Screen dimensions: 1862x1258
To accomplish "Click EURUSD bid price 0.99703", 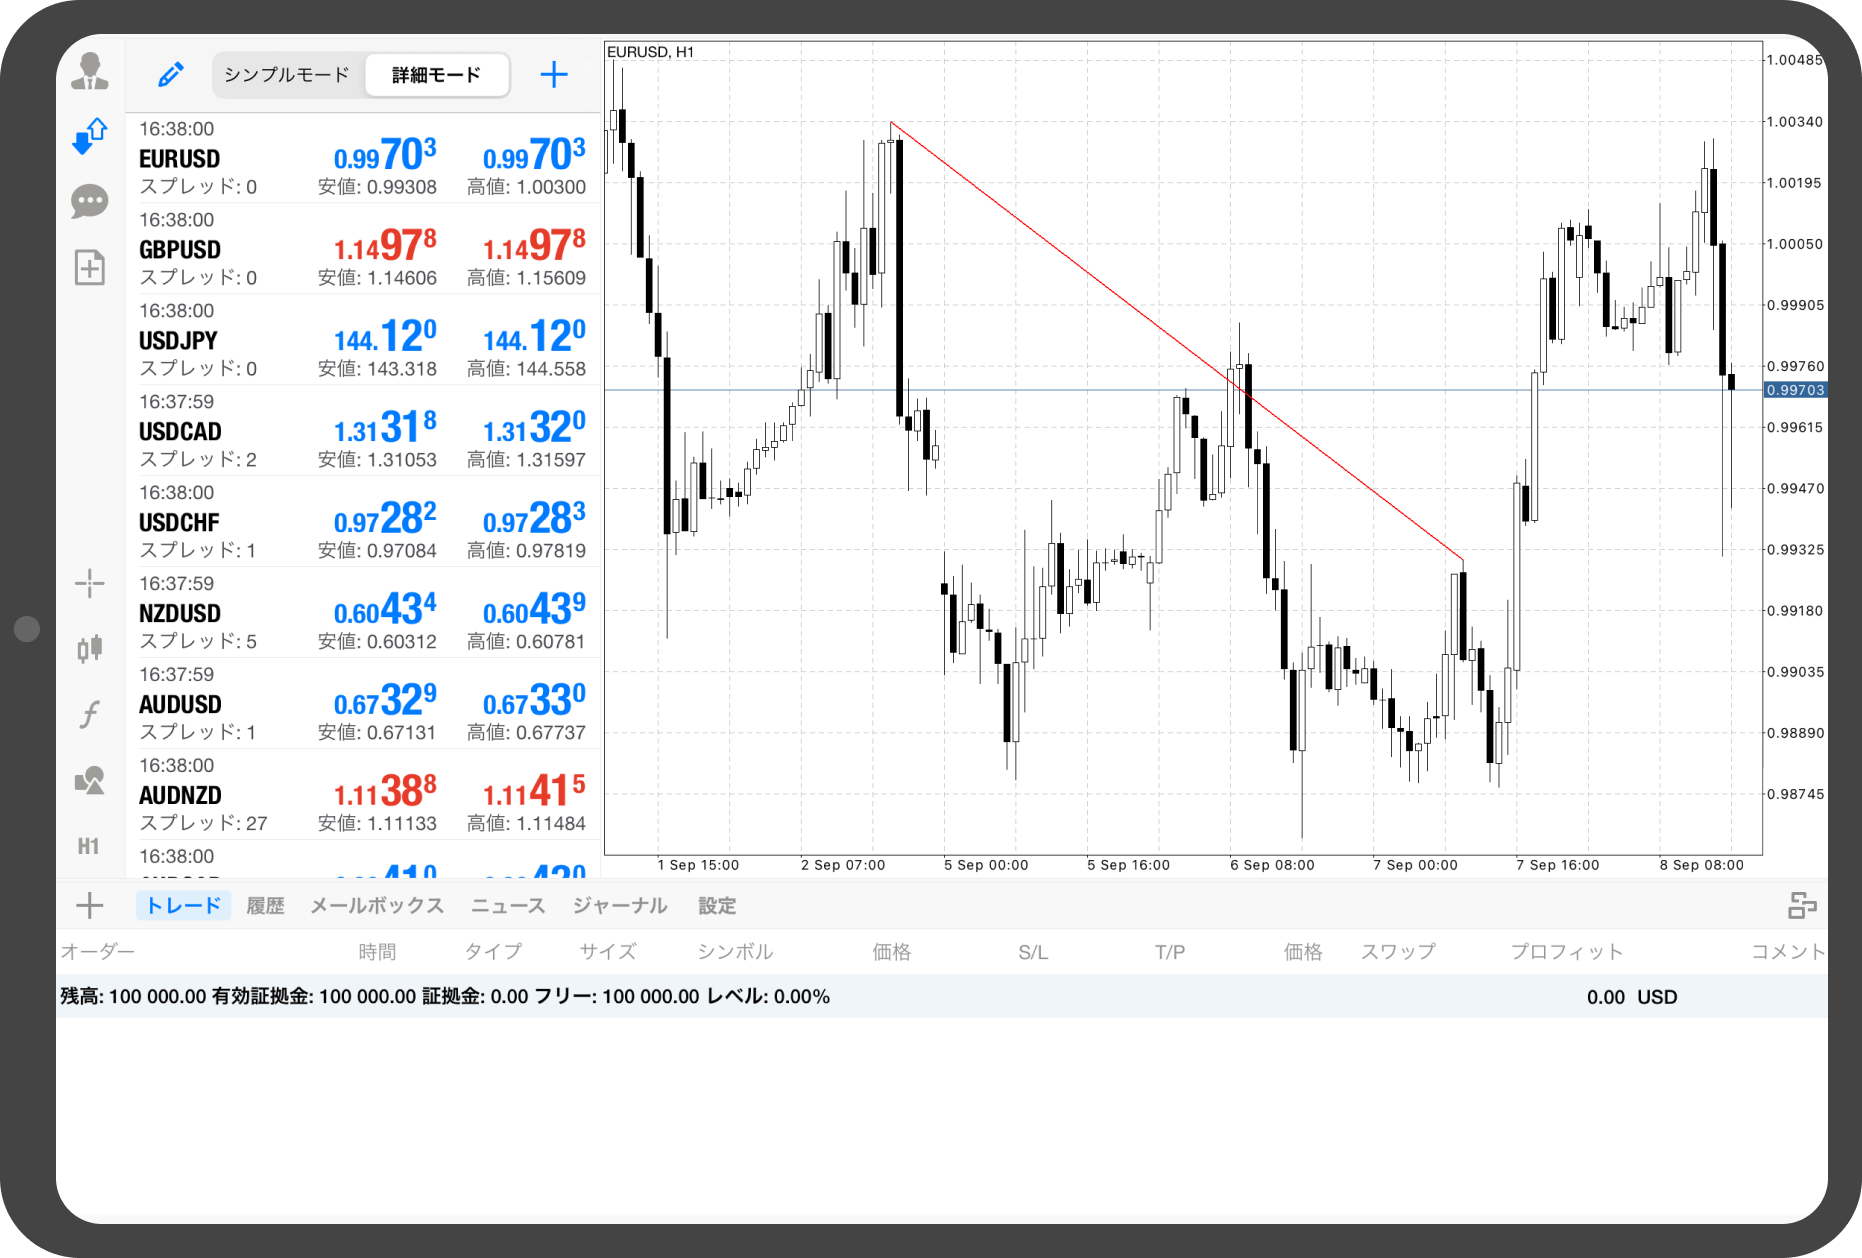I will (385, 155).
